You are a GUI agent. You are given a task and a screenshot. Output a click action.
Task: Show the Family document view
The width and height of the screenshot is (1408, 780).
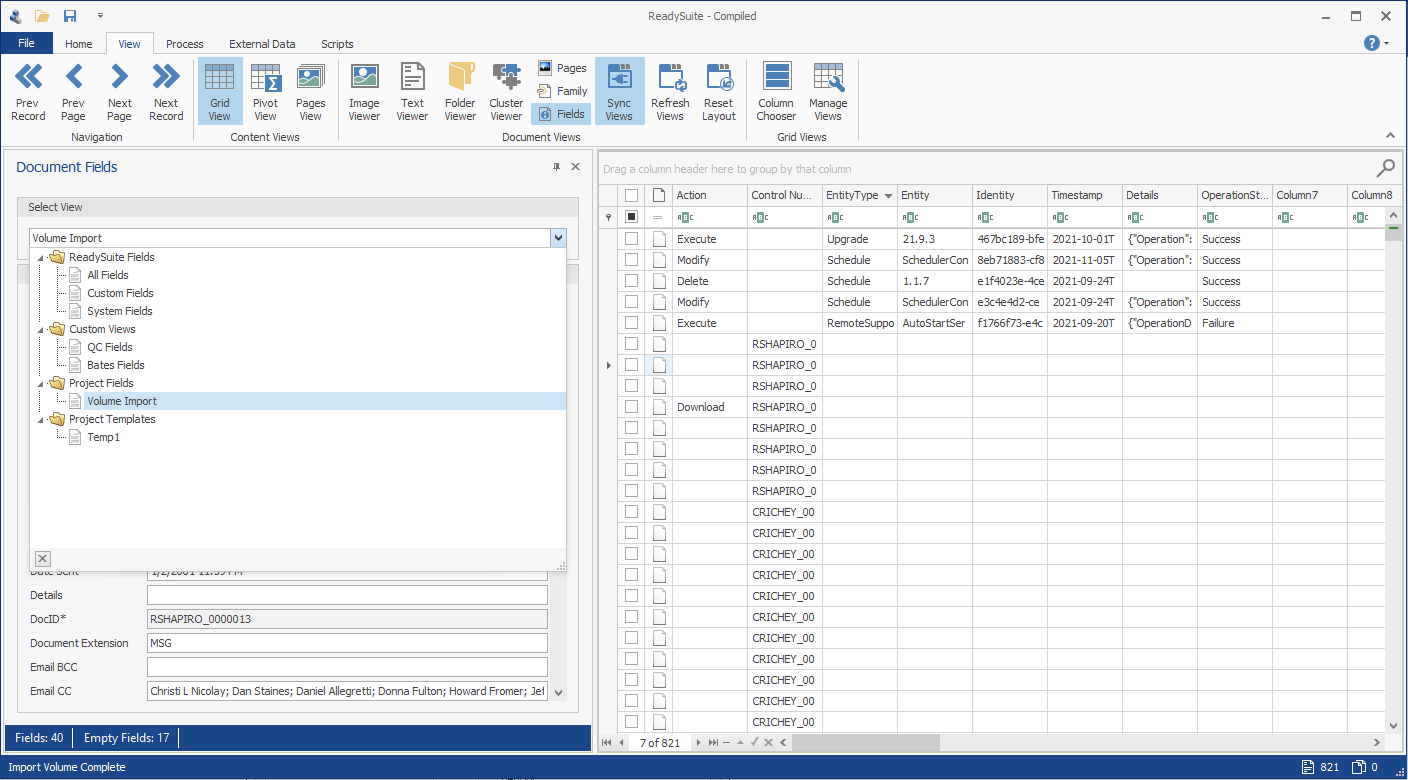561,91
